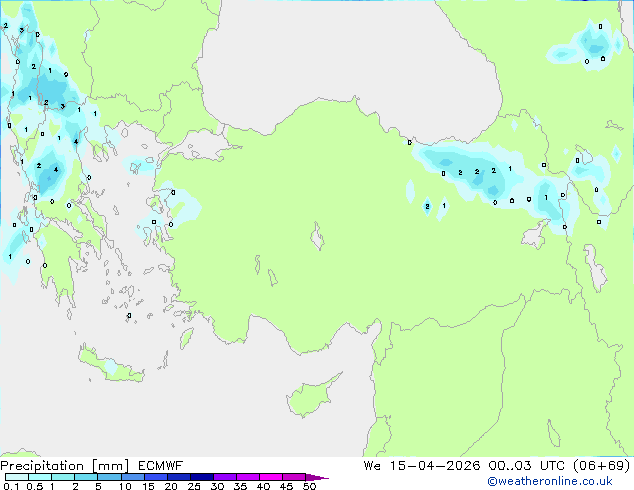Click the 1–2 mm legend color swatch
634x490 pixels.
coord(63,477)
